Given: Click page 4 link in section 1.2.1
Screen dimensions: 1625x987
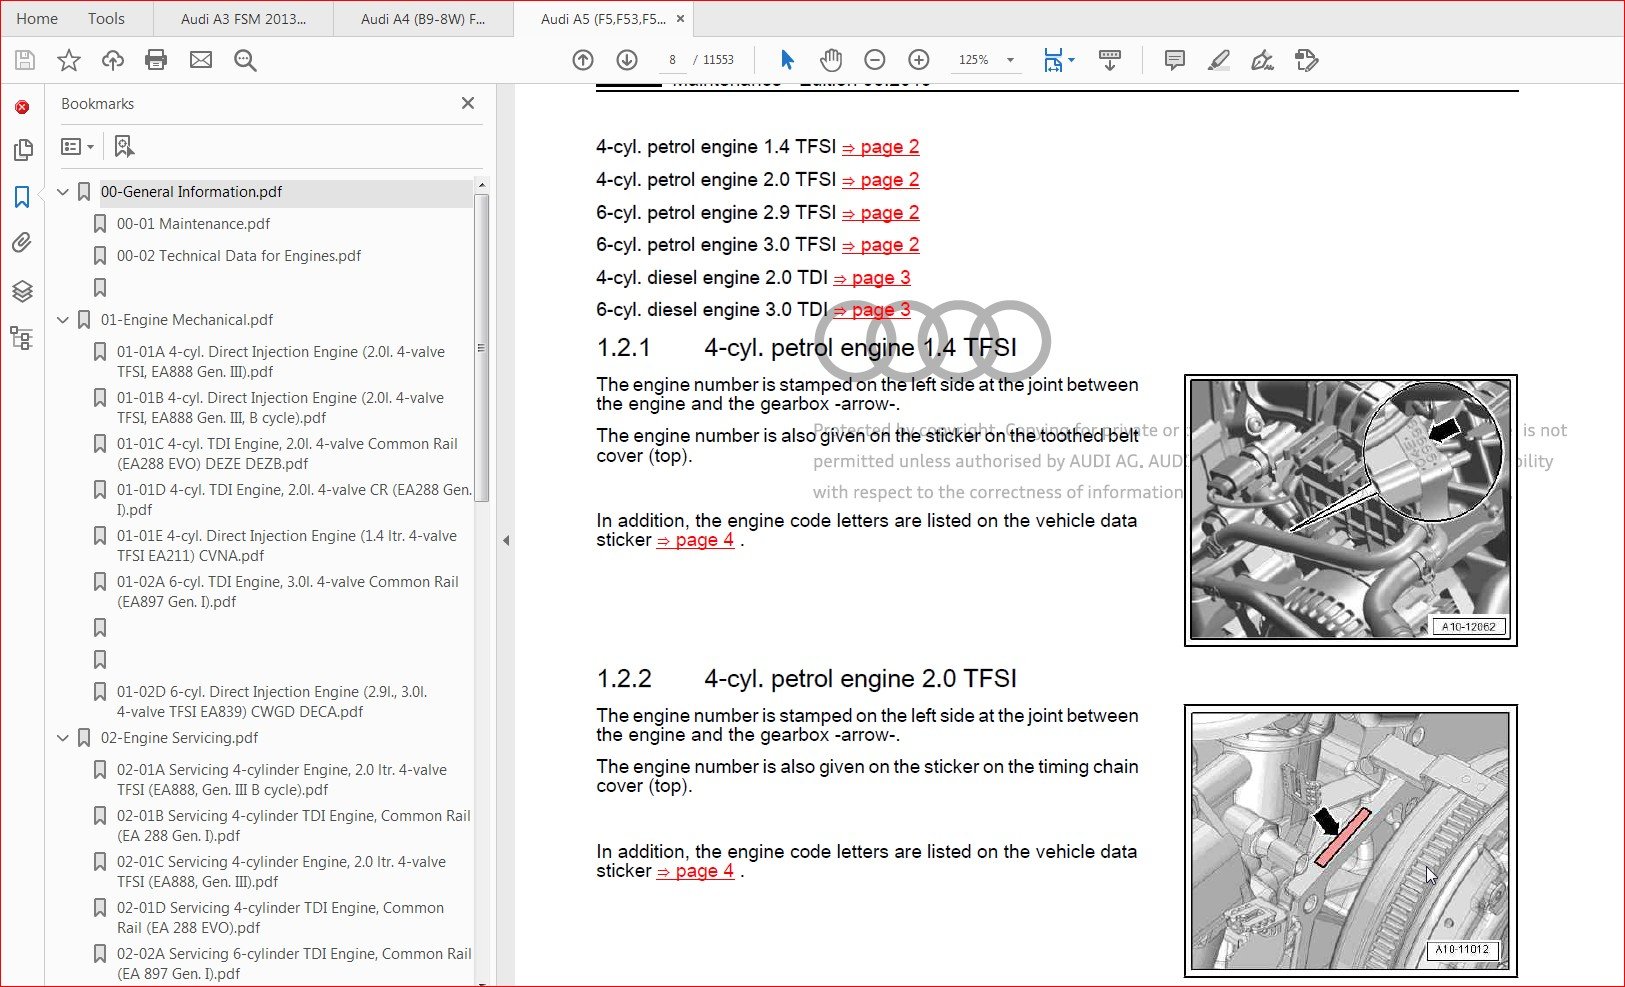Looking at the screenshot, I should 695,540.
